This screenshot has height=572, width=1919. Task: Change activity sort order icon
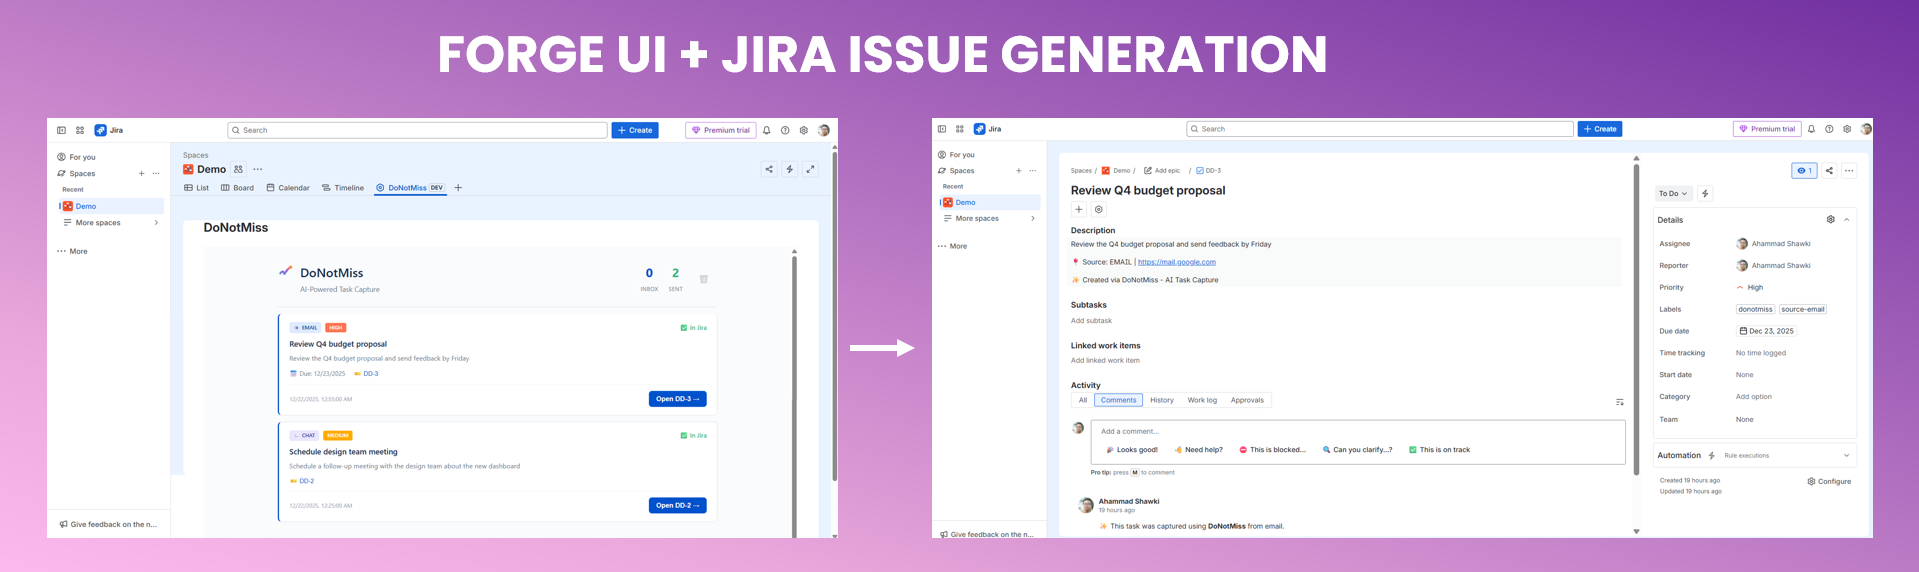click(x=1620, y=402)
